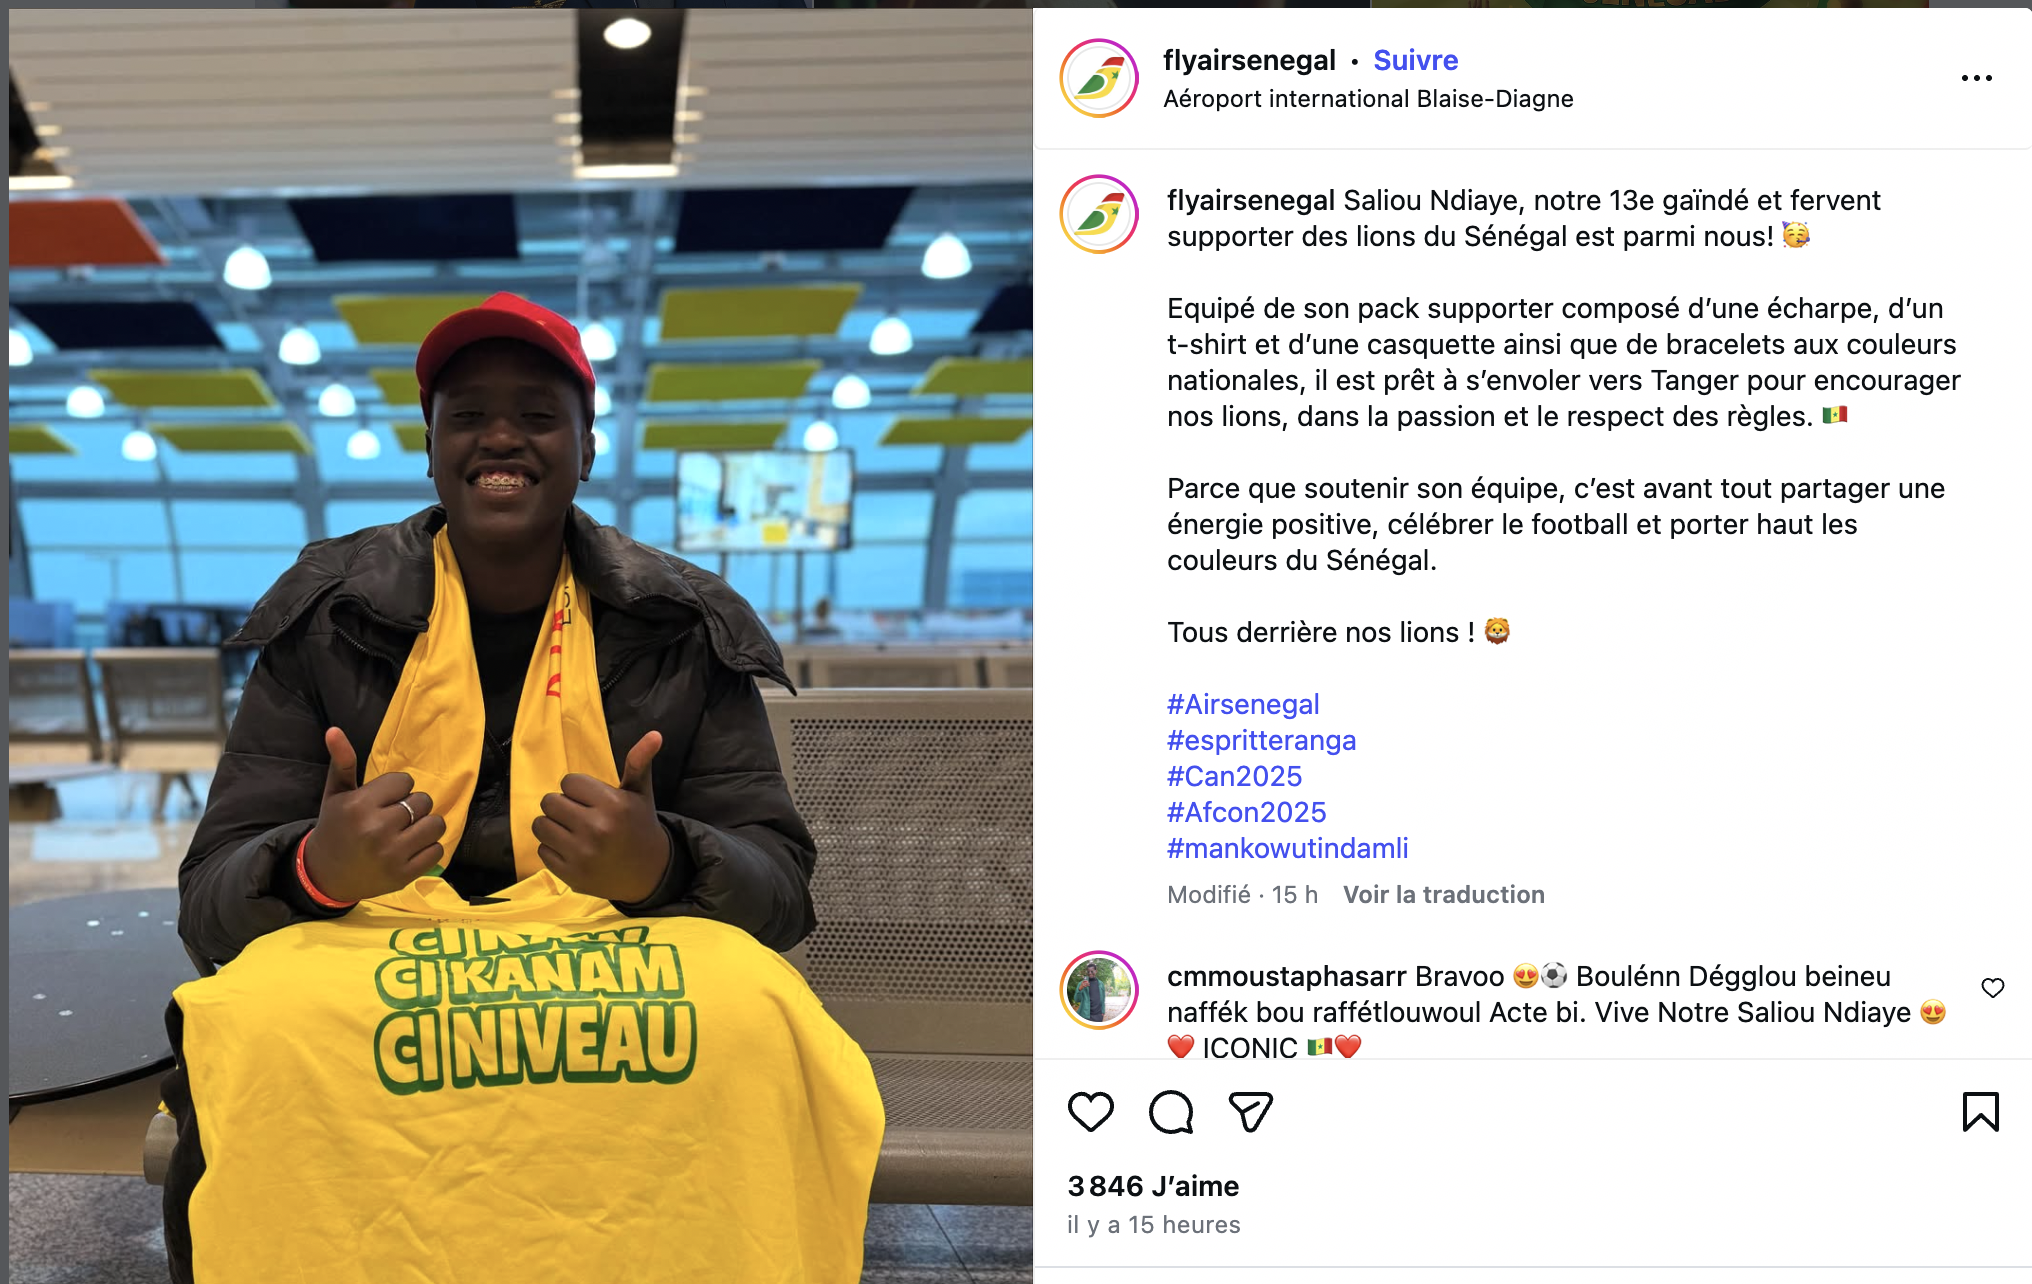This screenshot has width=2032, height=1284.
Task: Share the post via paper plane icon
Action: tap(1250, 1112)
